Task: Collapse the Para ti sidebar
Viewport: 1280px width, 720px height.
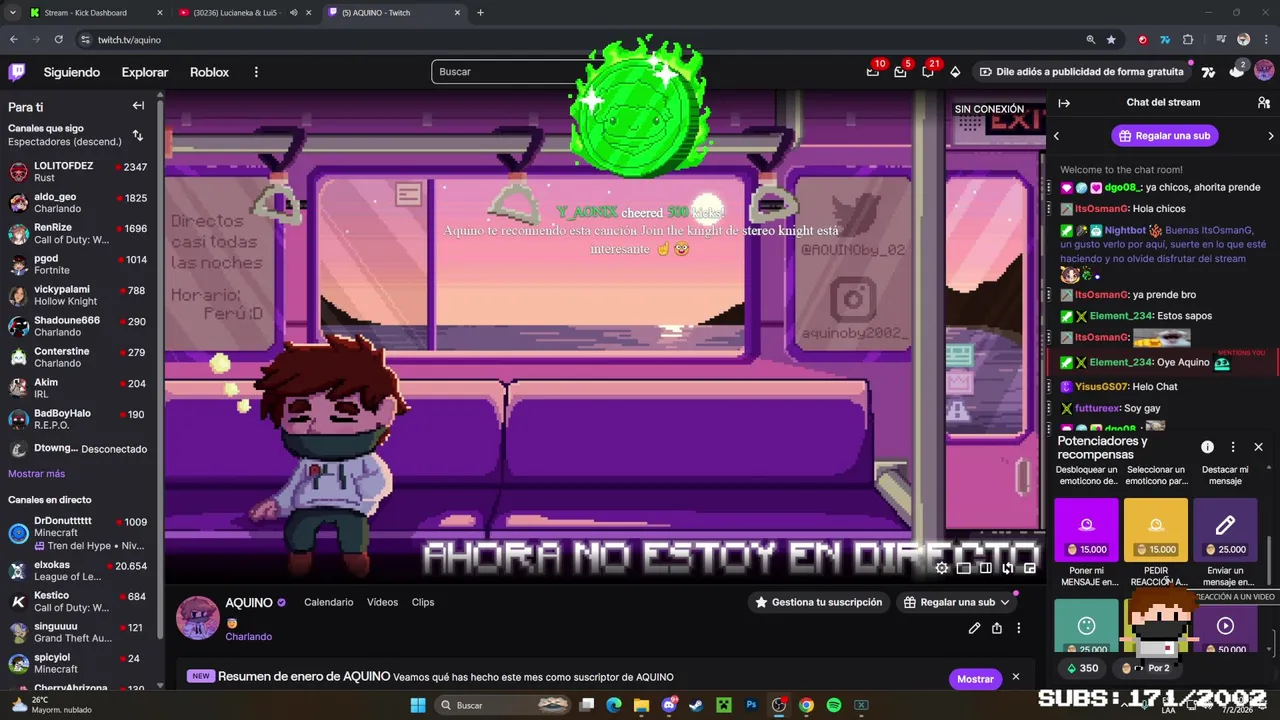Action: click(138, 106)
